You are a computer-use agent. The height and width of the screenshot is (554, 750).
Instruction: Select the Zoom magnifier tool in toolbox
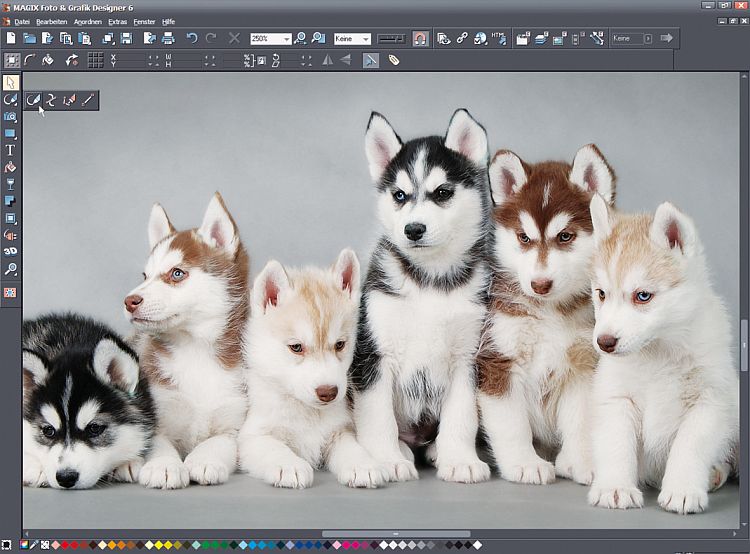[11, 269]
